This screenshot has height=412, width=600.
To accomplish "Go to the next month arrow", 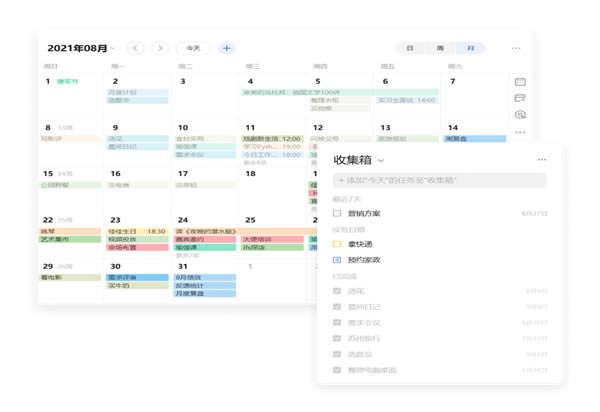I will pyautogui.click(x=160, y=48).
